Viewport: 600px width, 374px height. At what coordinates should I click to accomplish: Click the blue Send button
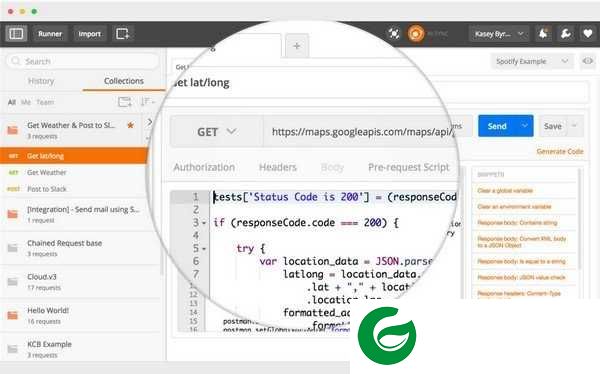coord(497,126)
